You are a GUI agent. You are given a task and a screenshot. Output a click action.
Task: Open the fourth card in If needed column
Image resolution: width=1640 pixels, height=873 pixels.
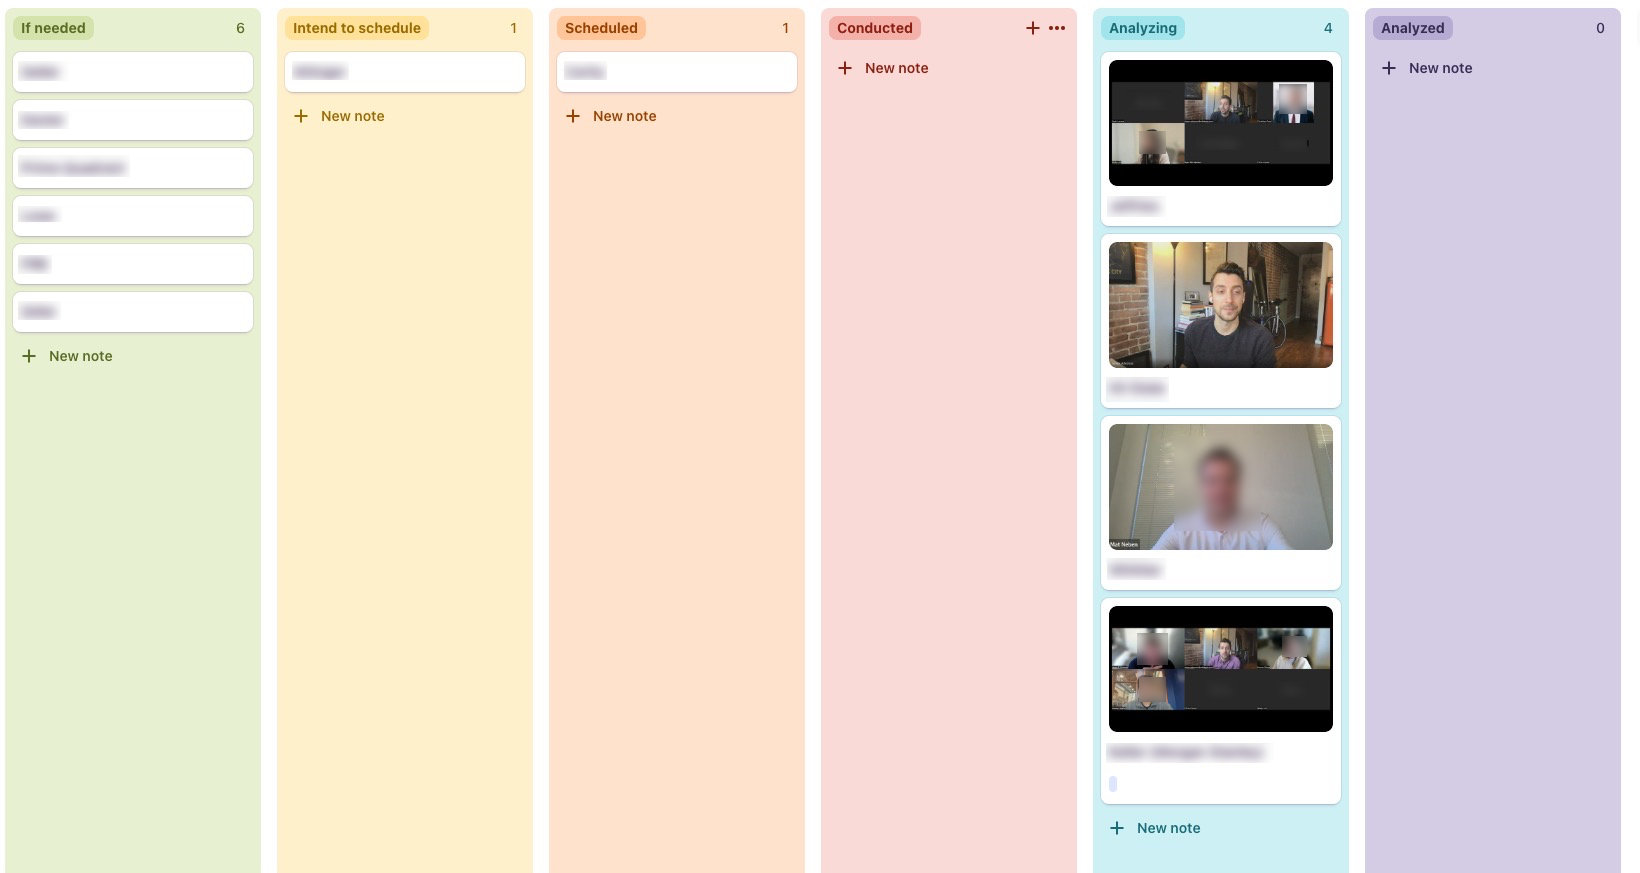point(133,216)
